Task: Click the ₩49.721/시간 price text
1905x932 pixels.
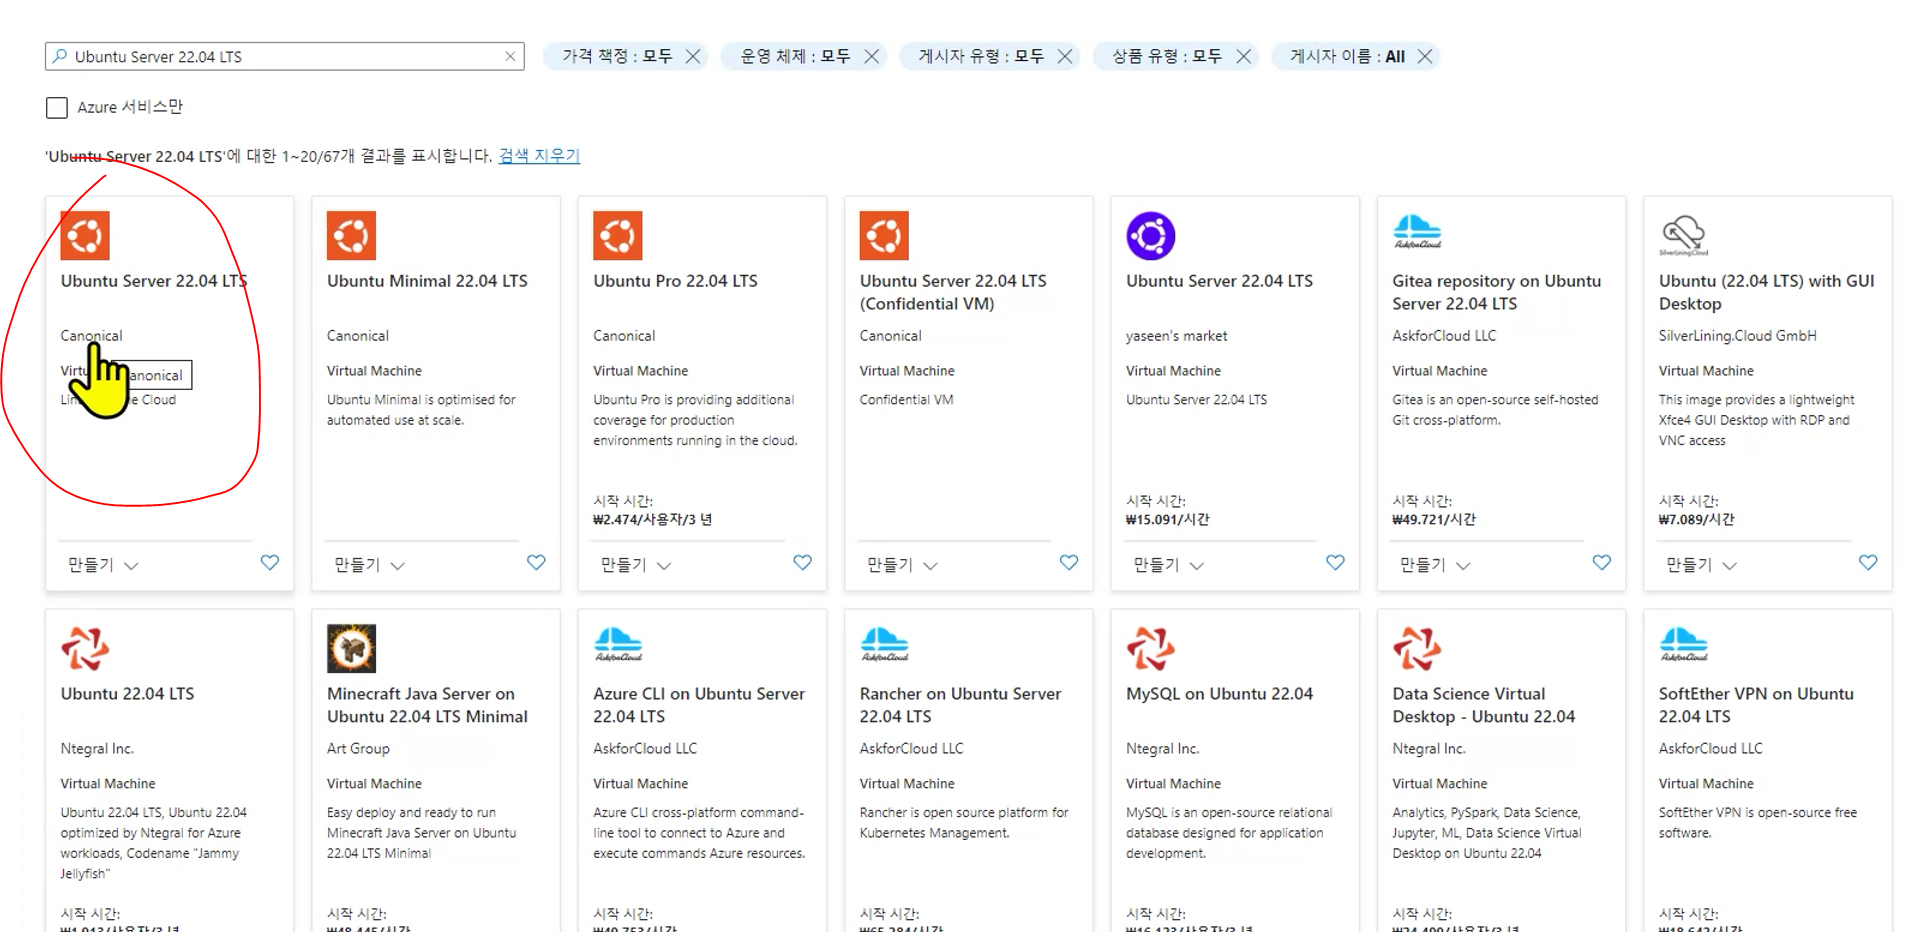Action: 1434,519
